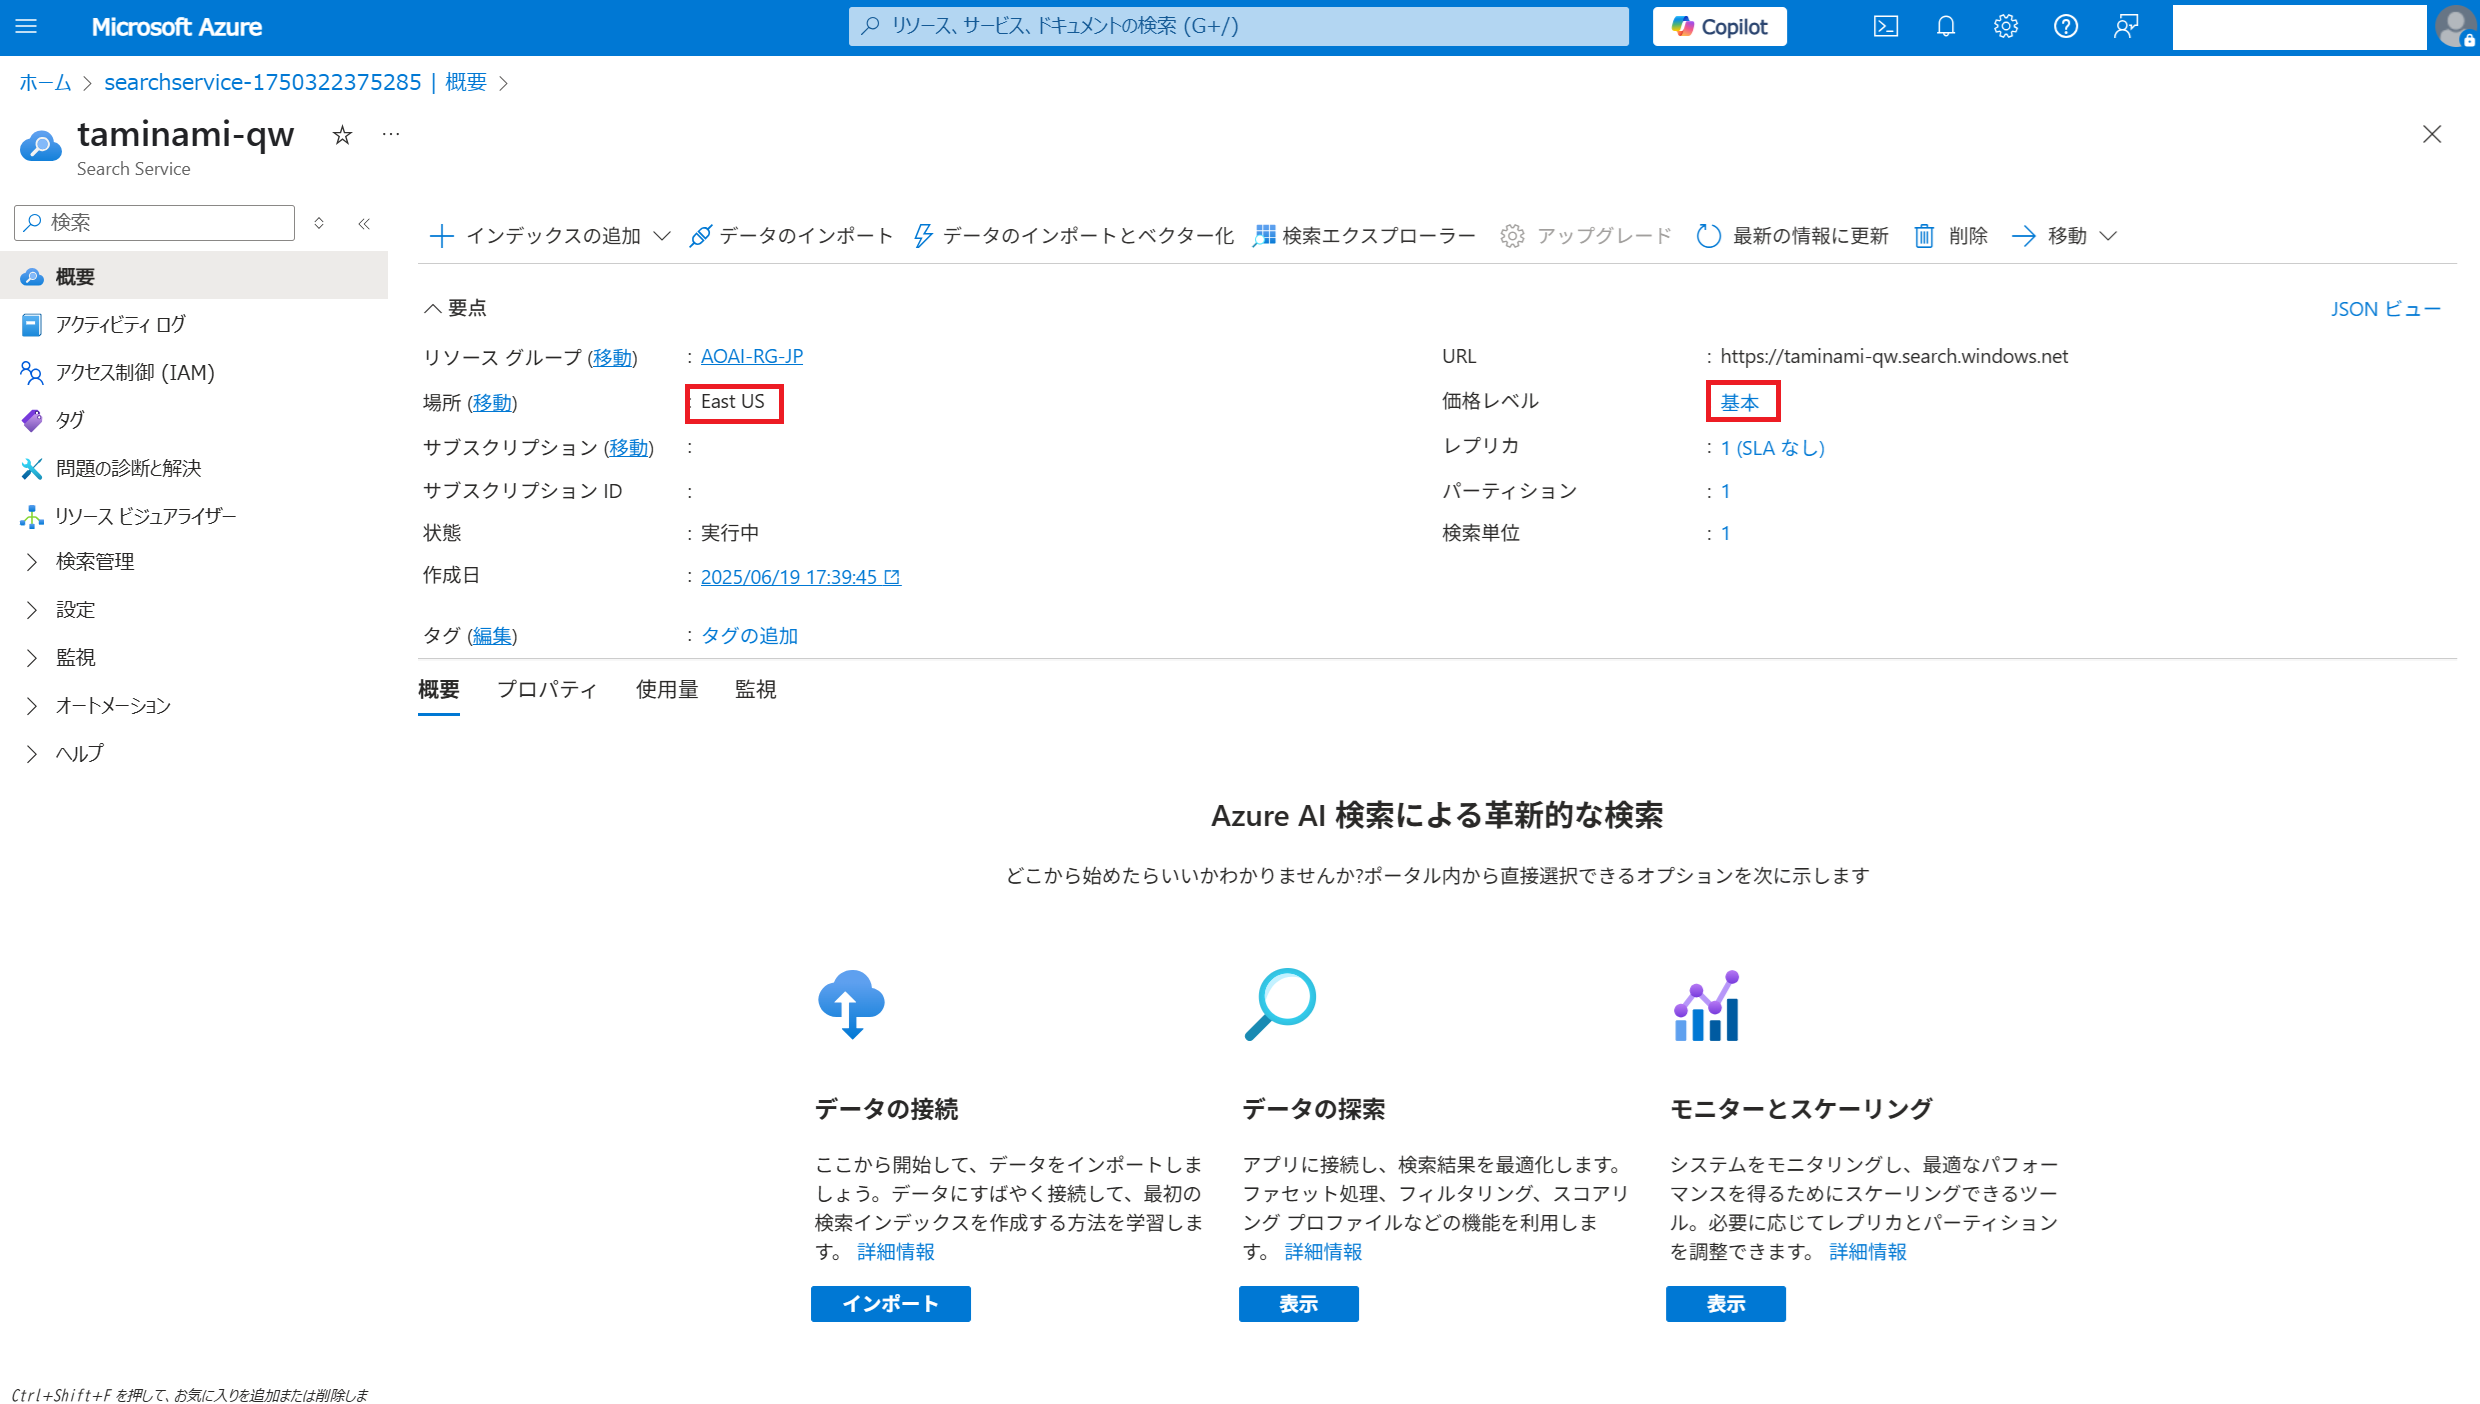
Task: Switch to the 使用量 tab
Action: click(x=666, y=690)
